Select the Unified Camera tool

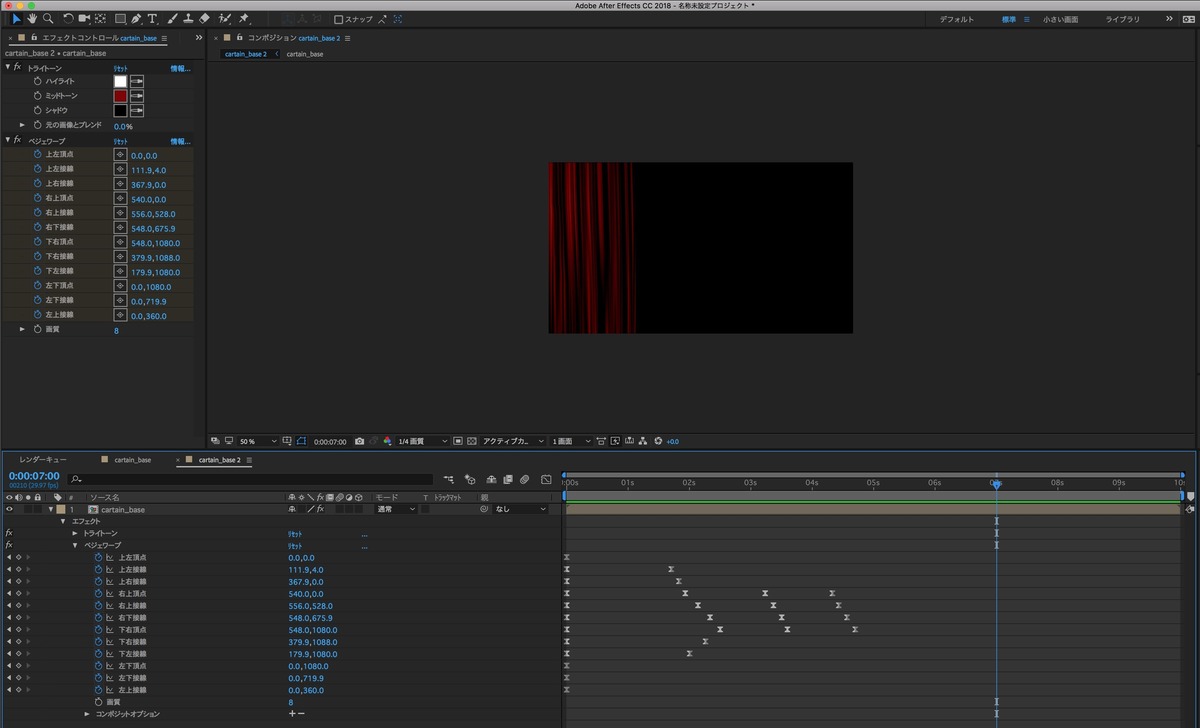84,19
